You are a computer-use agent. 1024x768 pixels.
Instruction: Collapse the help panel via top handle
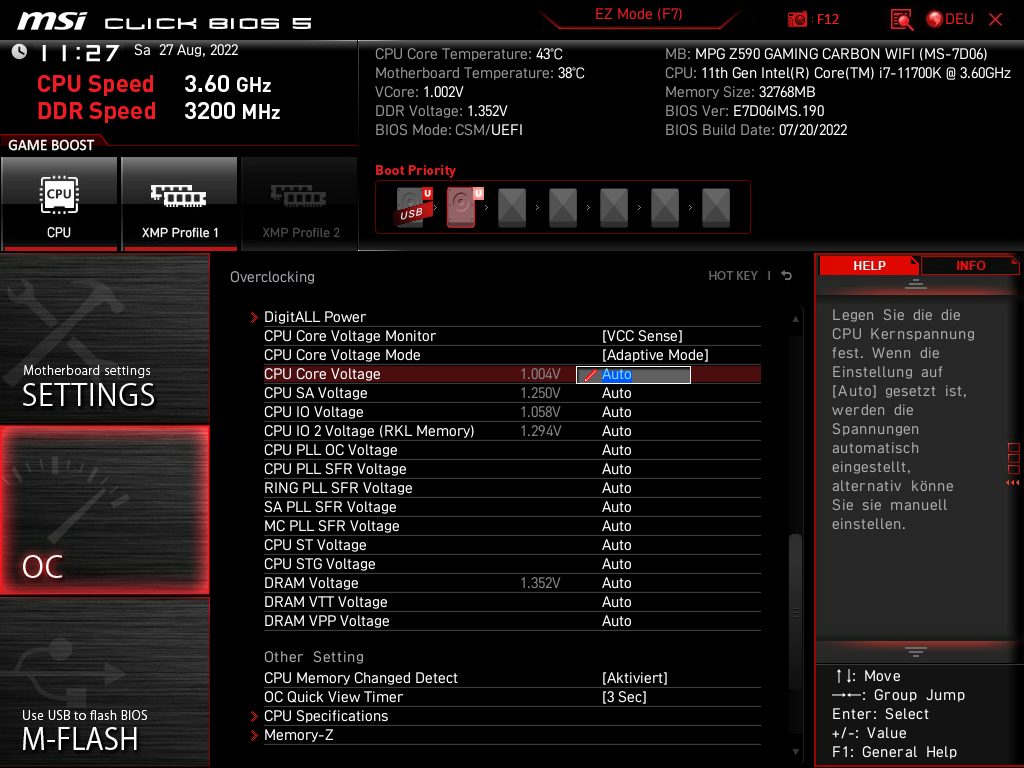click(x=916, y=284)
